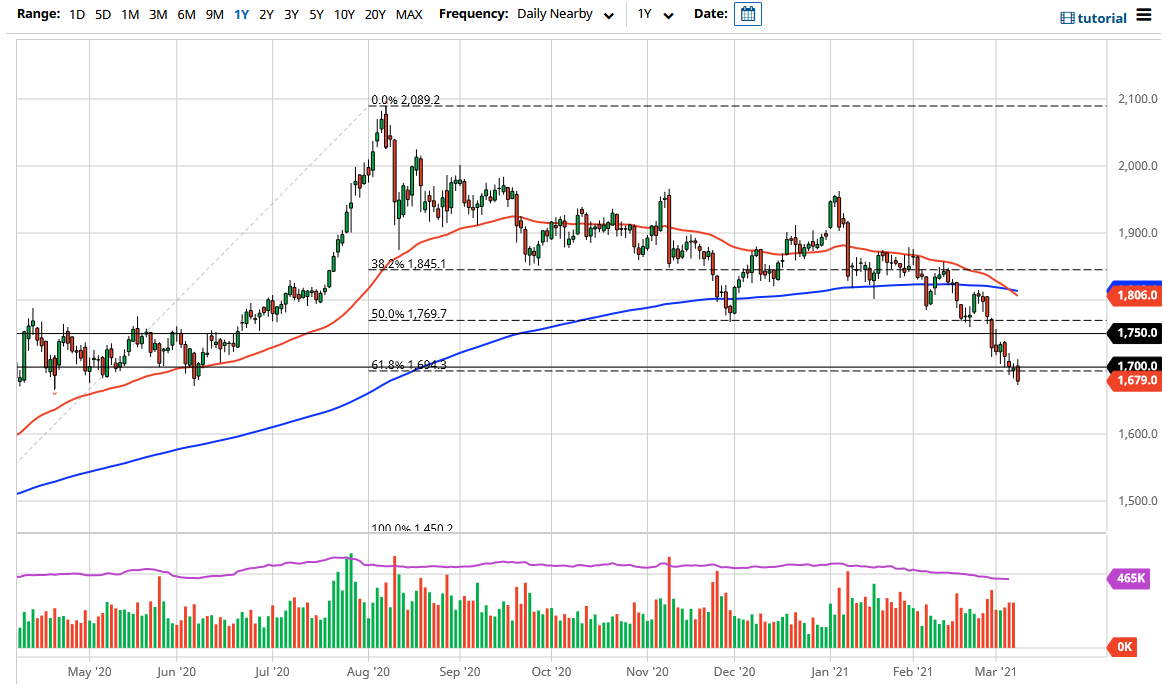This screenshot has width=1164, height=690.
Task: Click the 38.2% 1,845.1 Fibonacci label
Action: (408, 264)
